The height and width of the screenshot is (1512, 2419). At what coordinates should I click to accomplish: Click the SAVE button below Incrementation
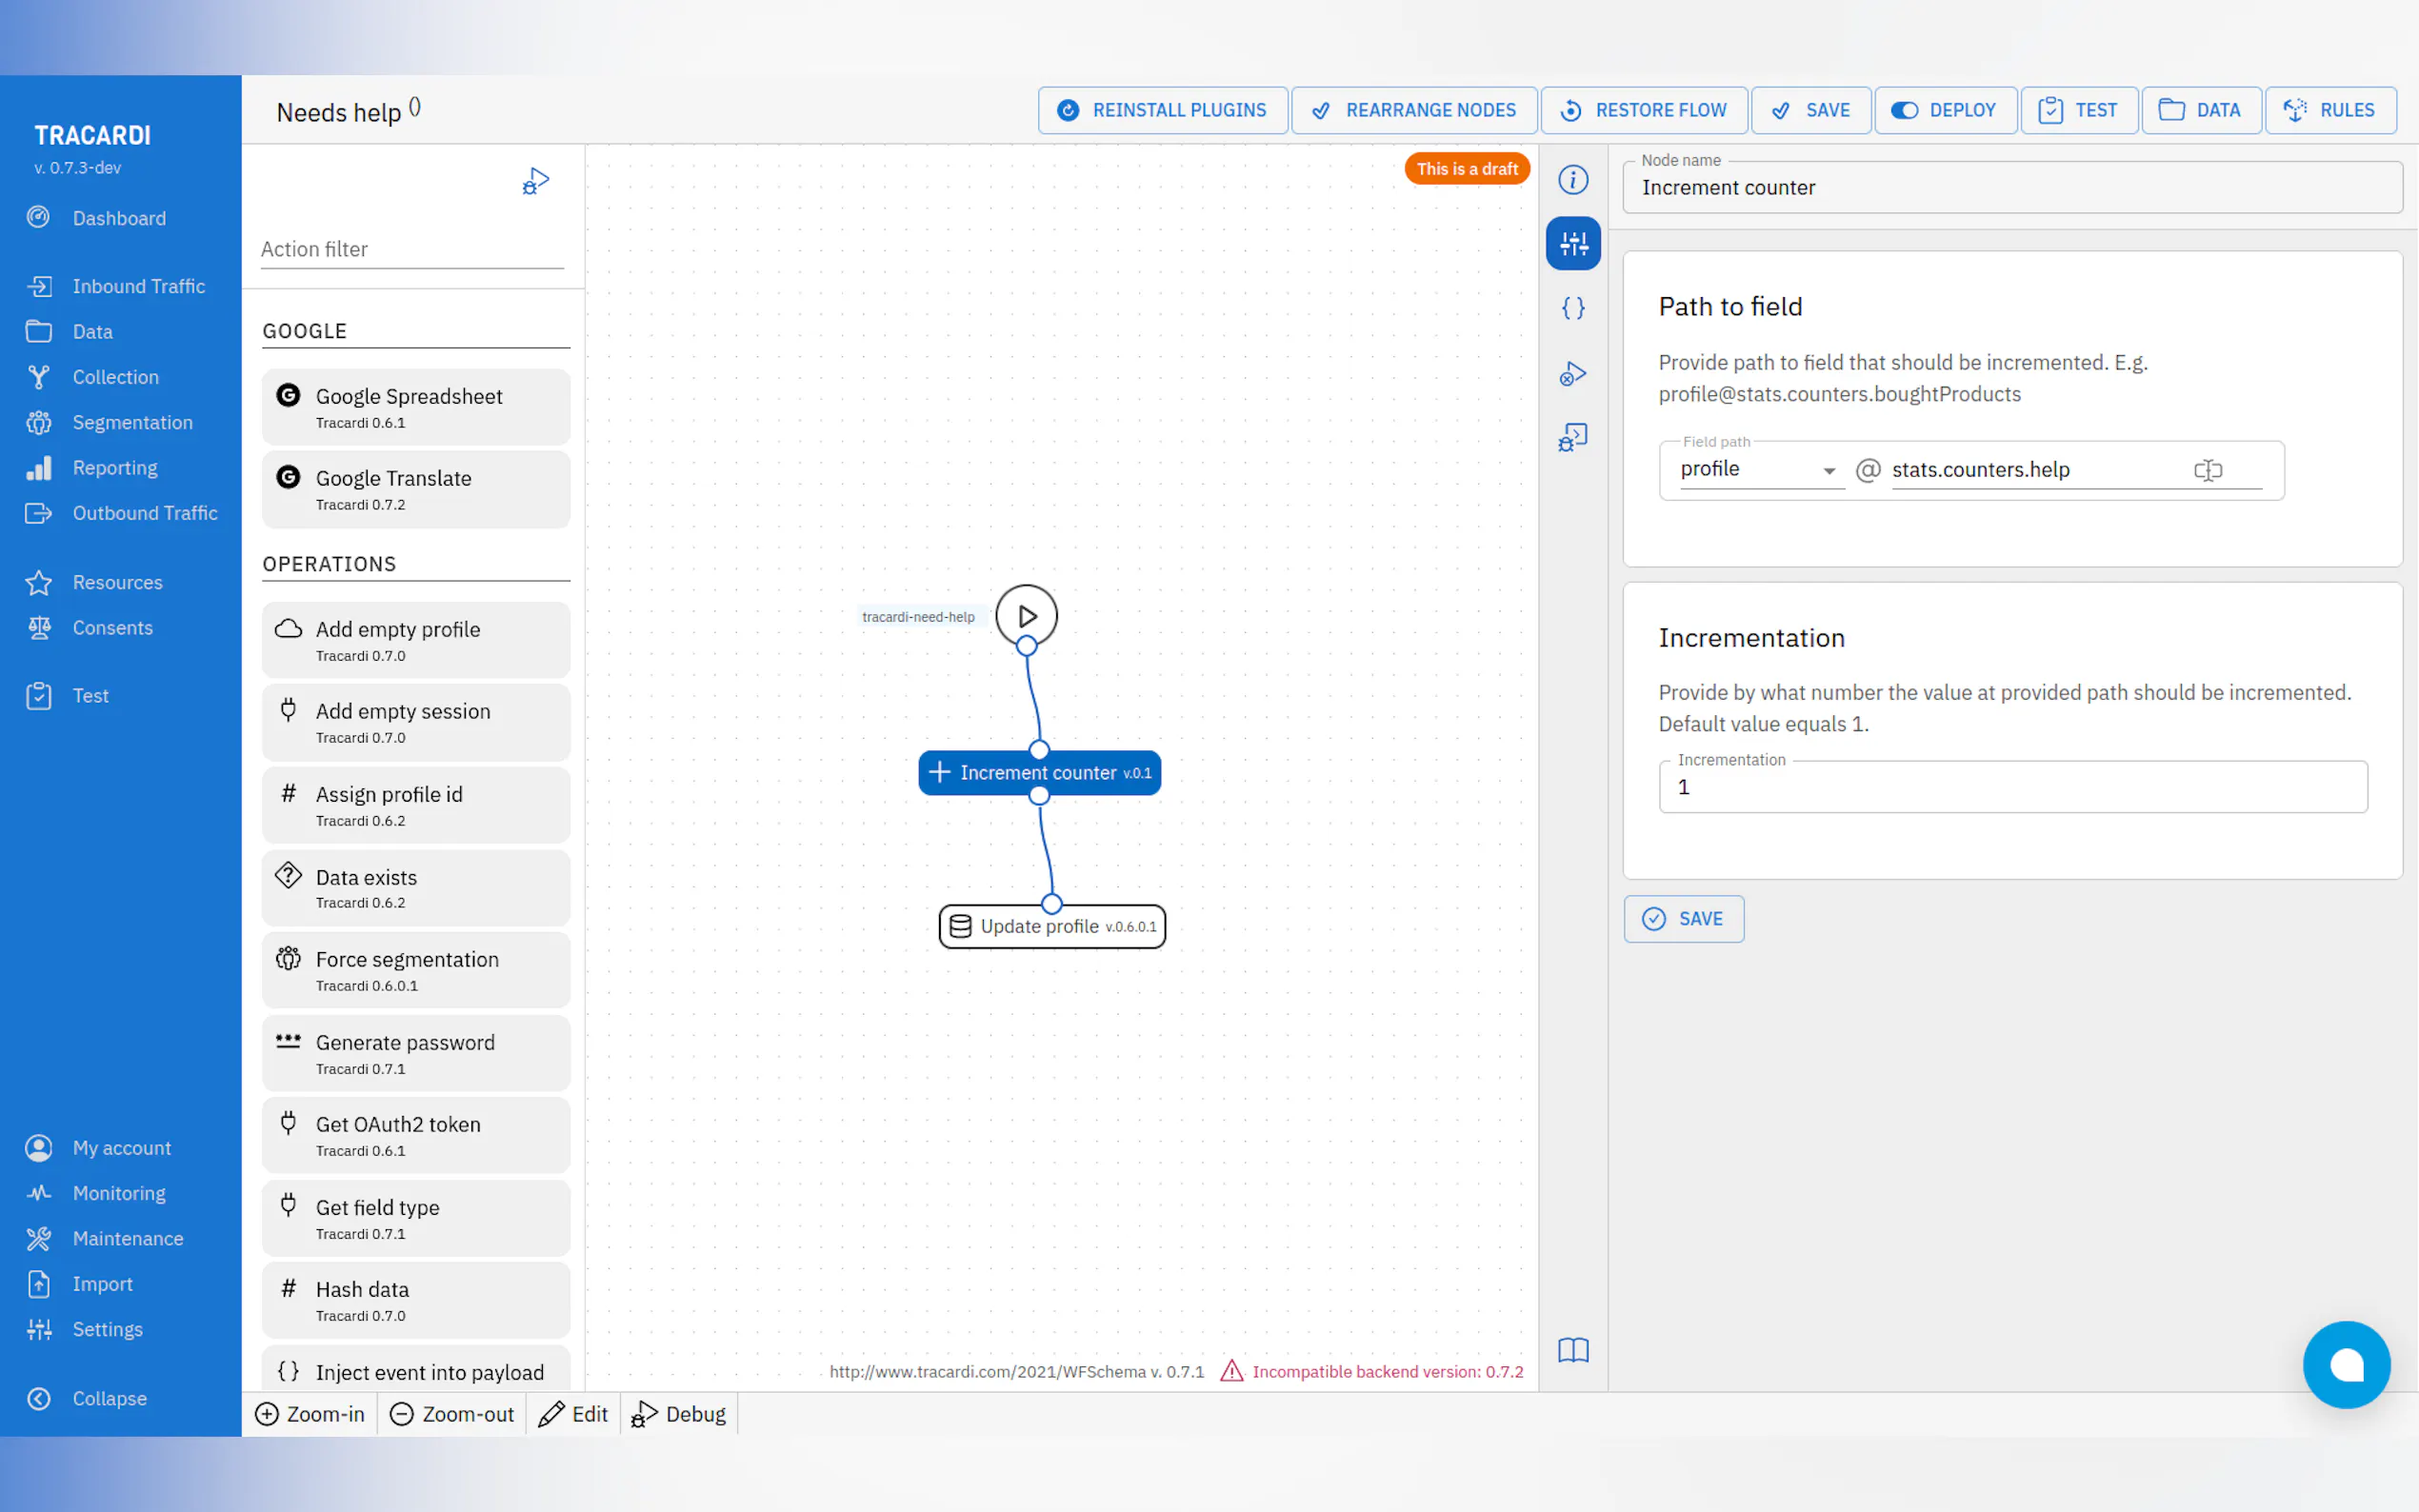click(1683, 918)
